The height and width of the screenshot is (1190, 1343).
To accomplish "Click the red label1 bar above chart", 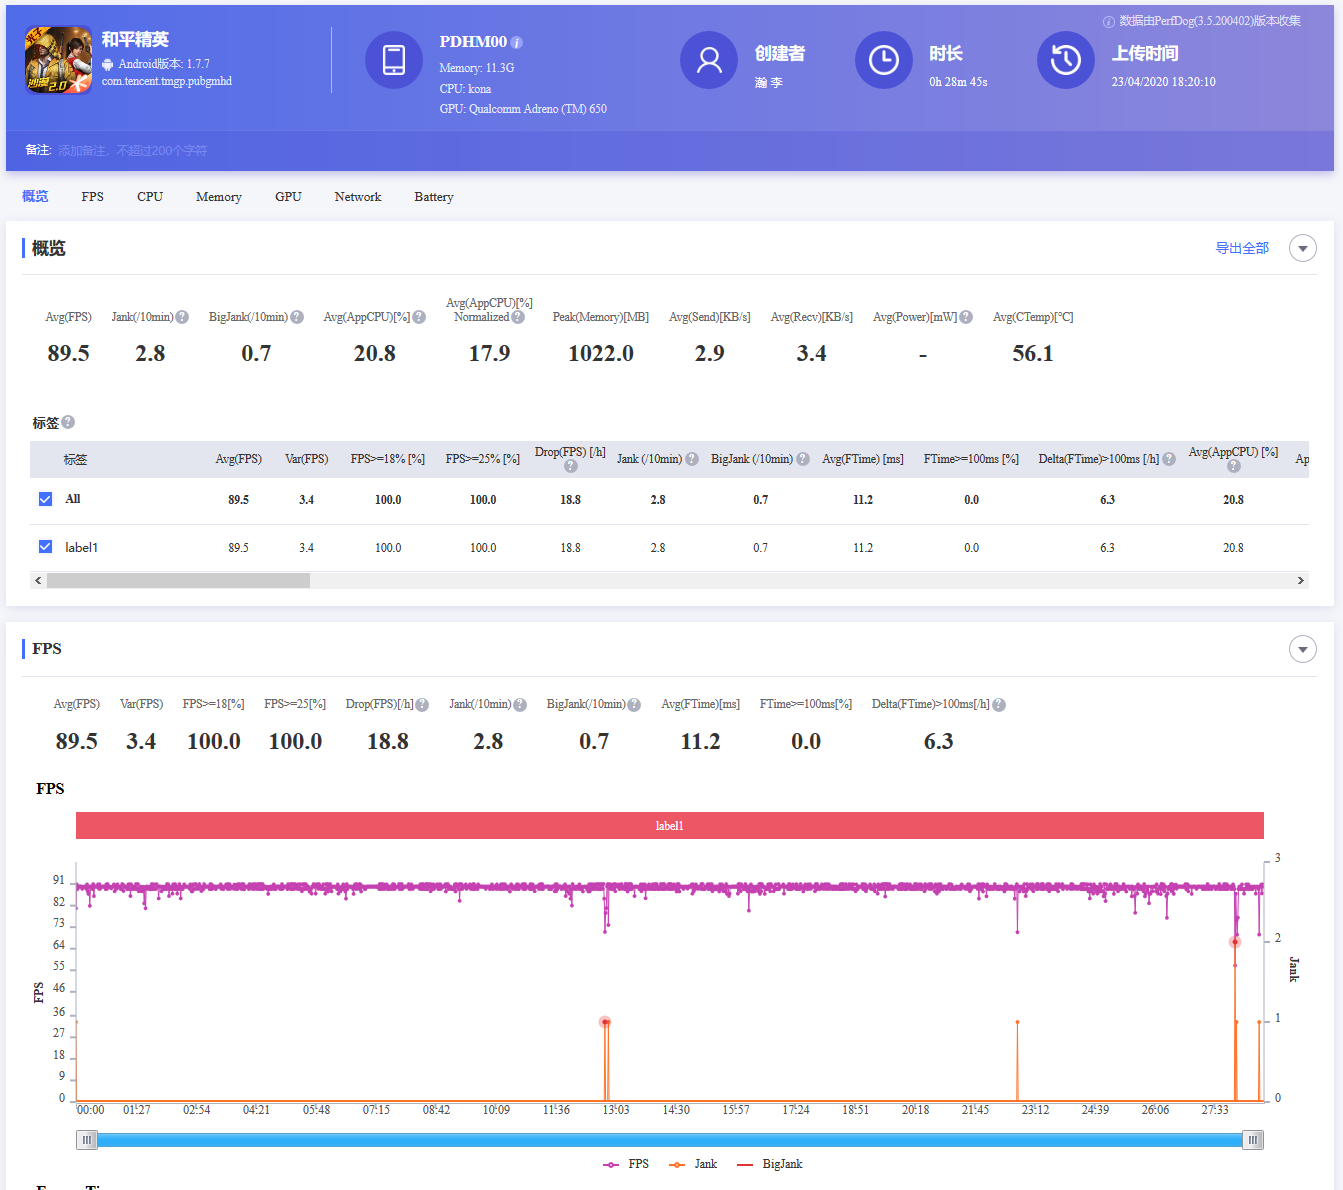I will 669,826.
